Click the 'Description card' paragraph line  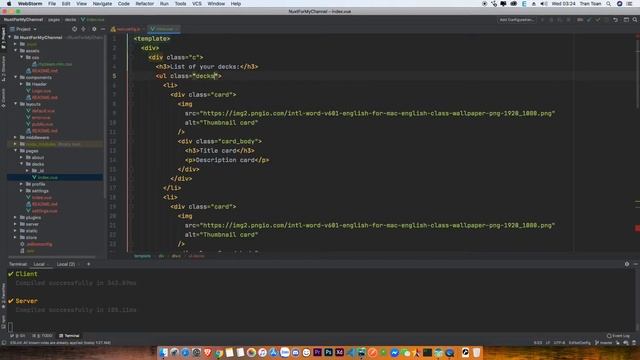coord(227,160)
